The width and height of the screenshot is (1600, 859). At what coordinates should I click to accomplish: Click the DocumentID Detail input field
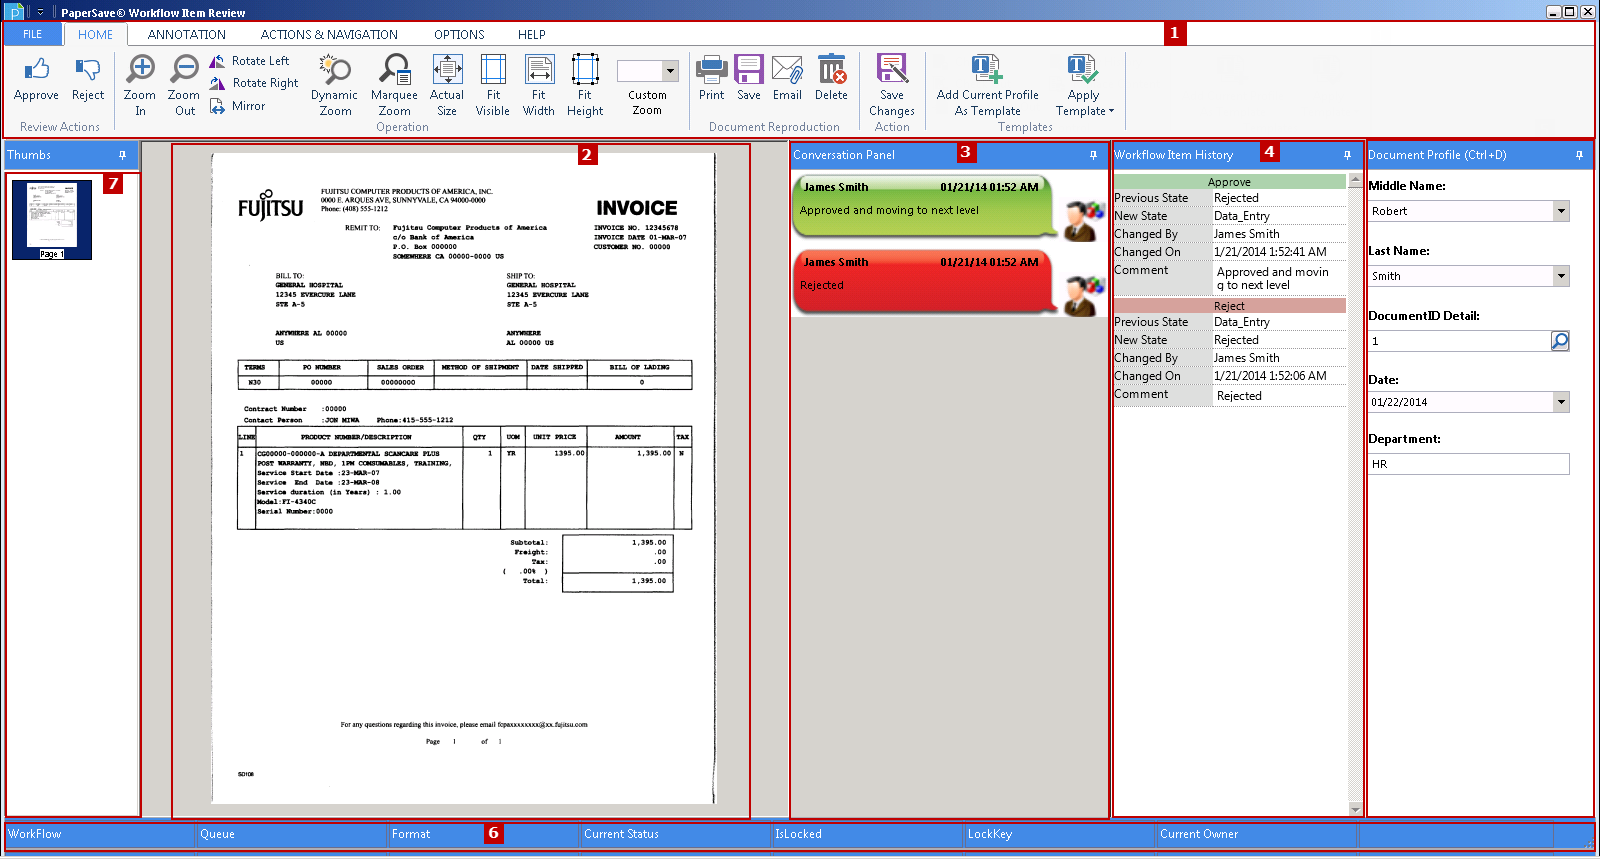coord(1459,341)
